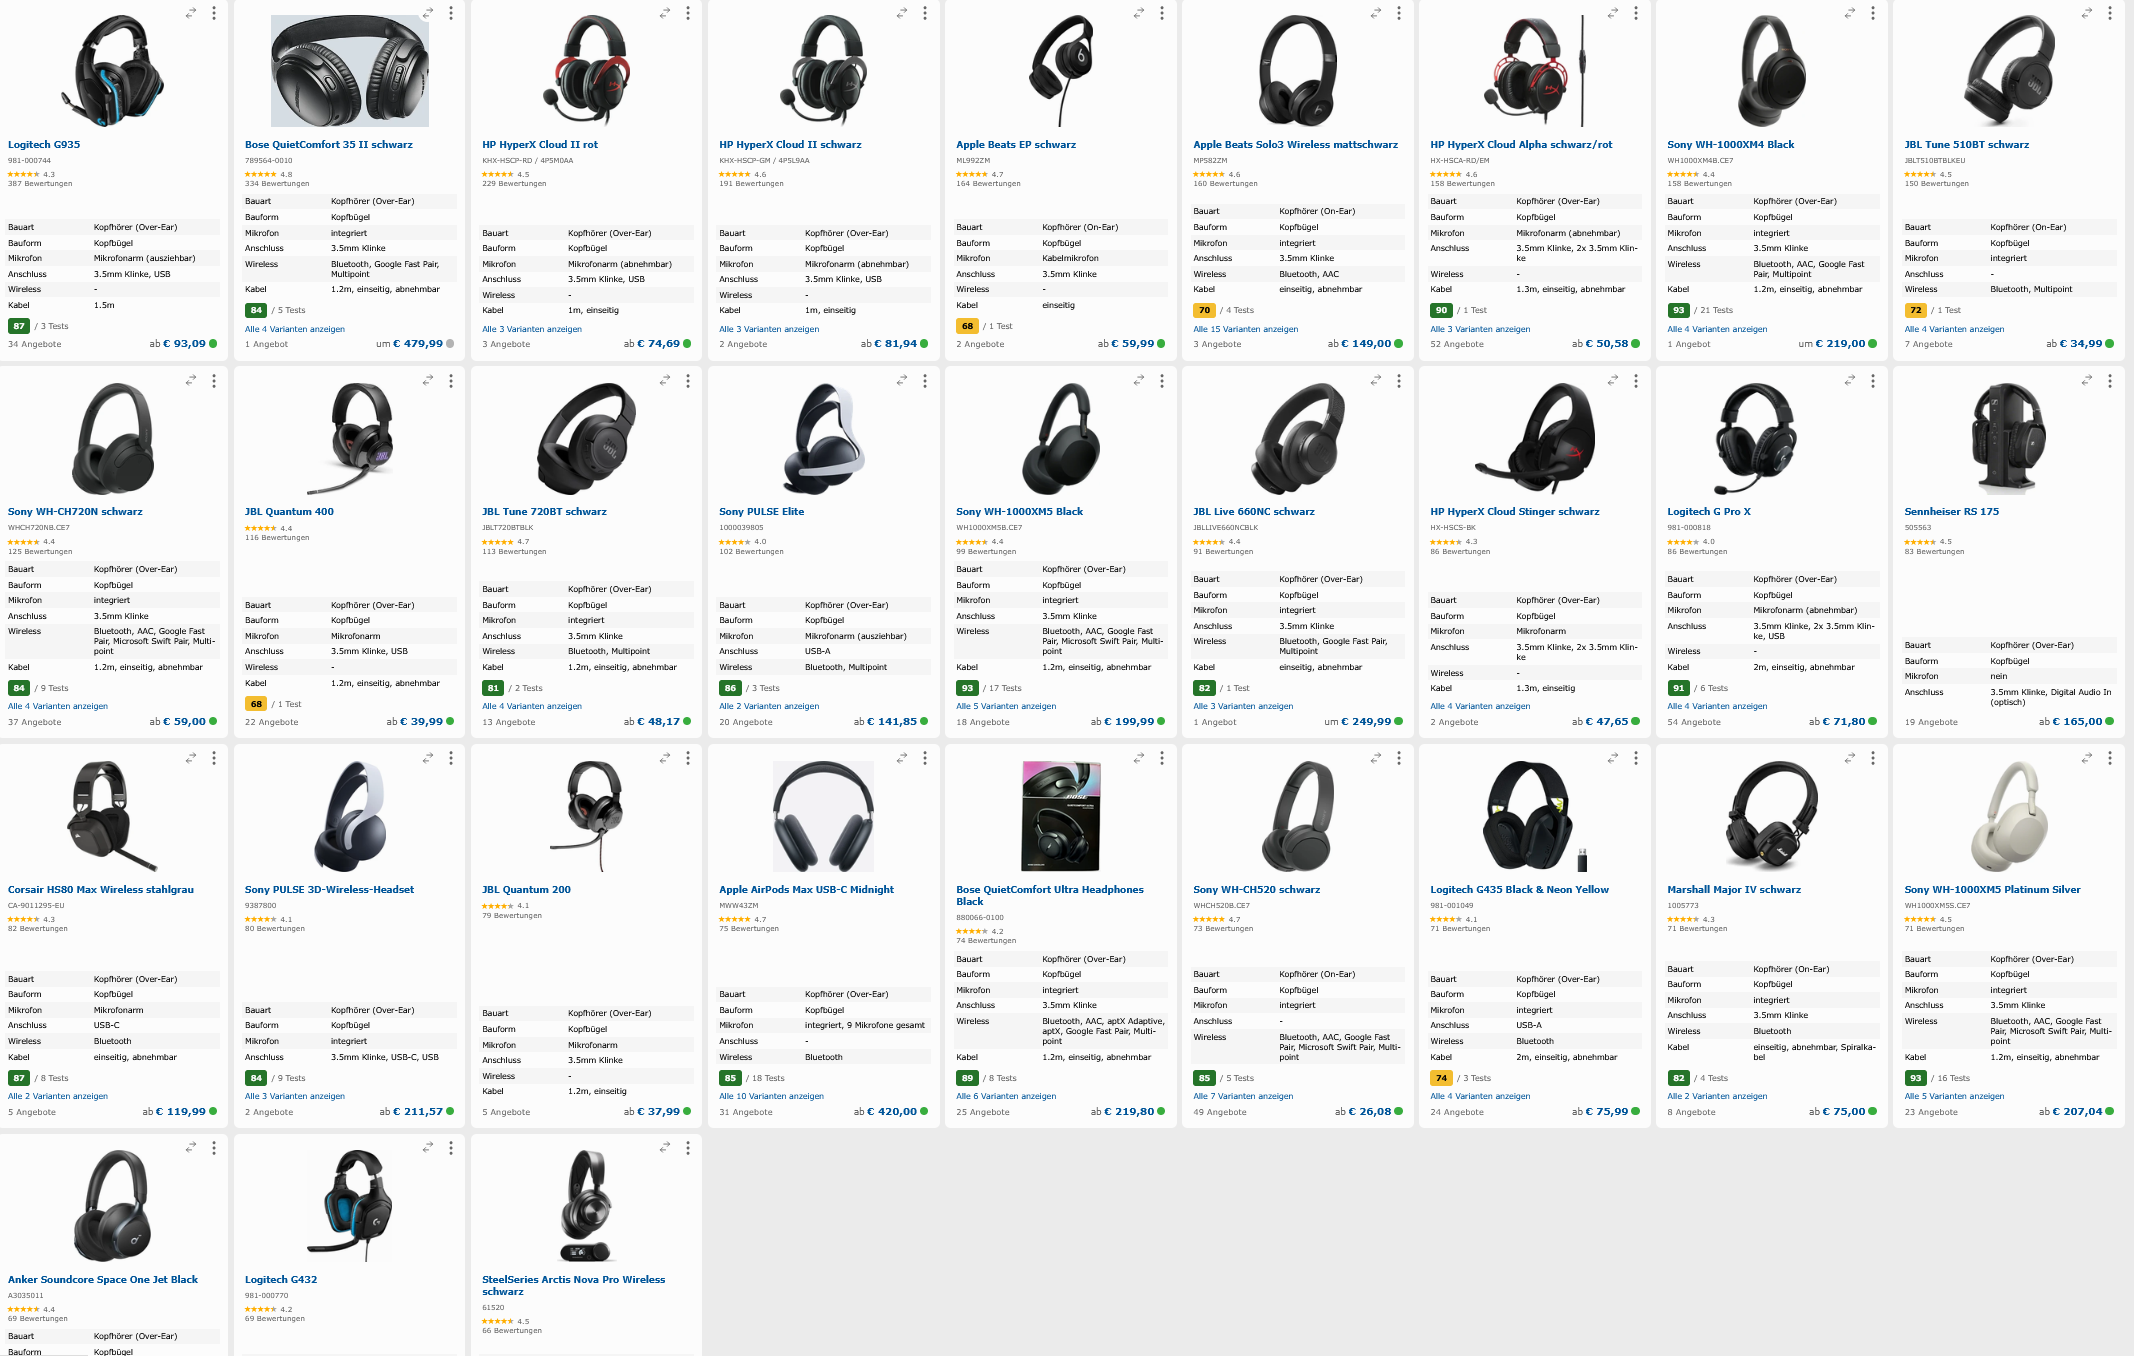Click compare arrows icon on Logitech G Pro X card
The width and height of the screenshot is (2134, 1356).
coord(1849,381)
